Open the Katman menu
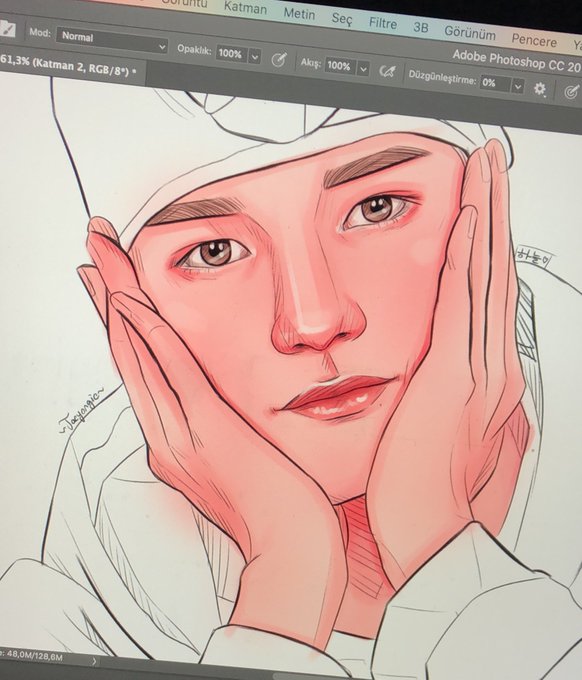This screenshot has height=680, width=582. click(245, 7)
